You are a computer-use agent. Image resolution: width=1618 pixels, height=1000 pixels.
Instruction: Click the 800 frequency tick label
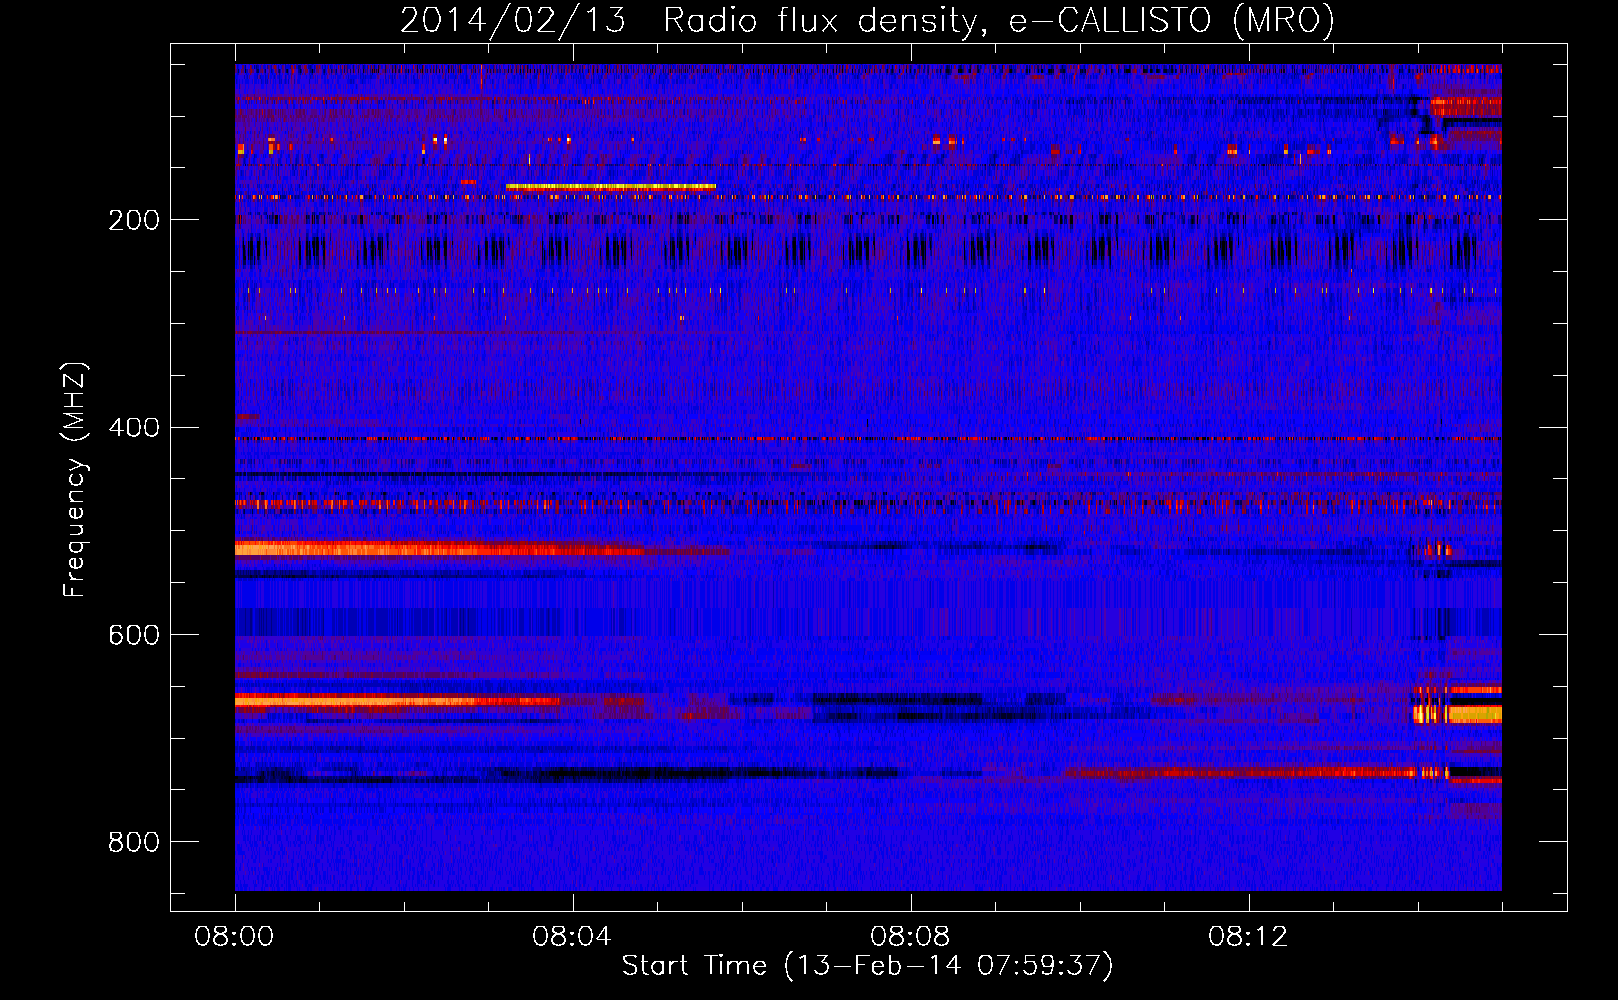tap(134, 843)
